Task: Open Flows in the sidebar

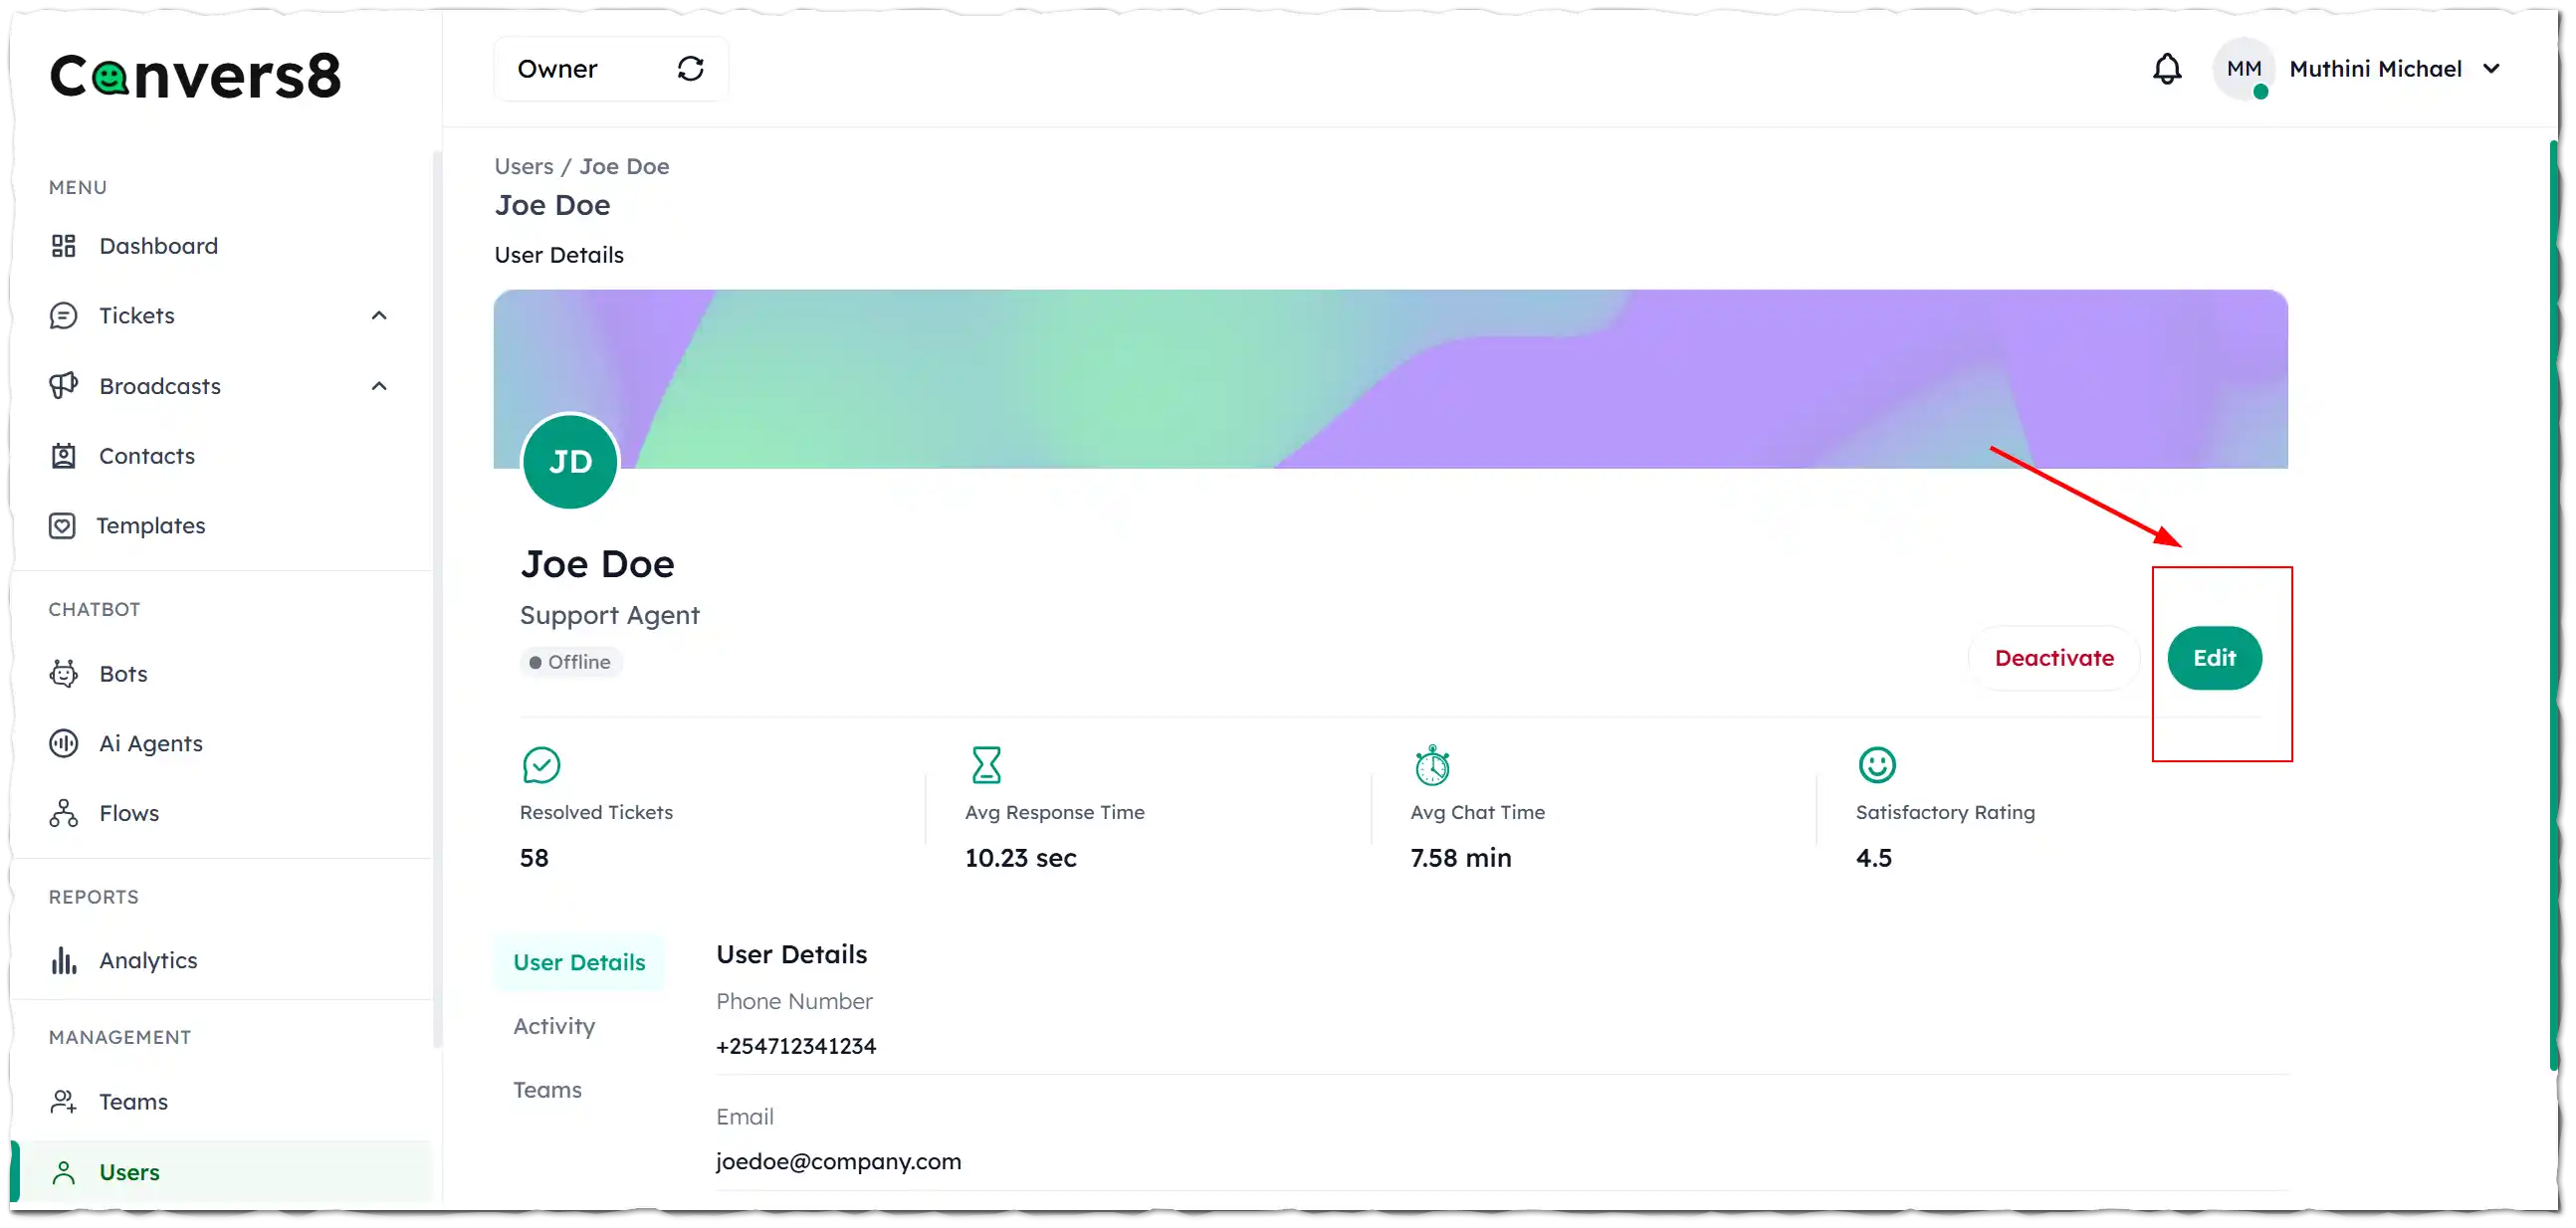Action: (129, 814)
